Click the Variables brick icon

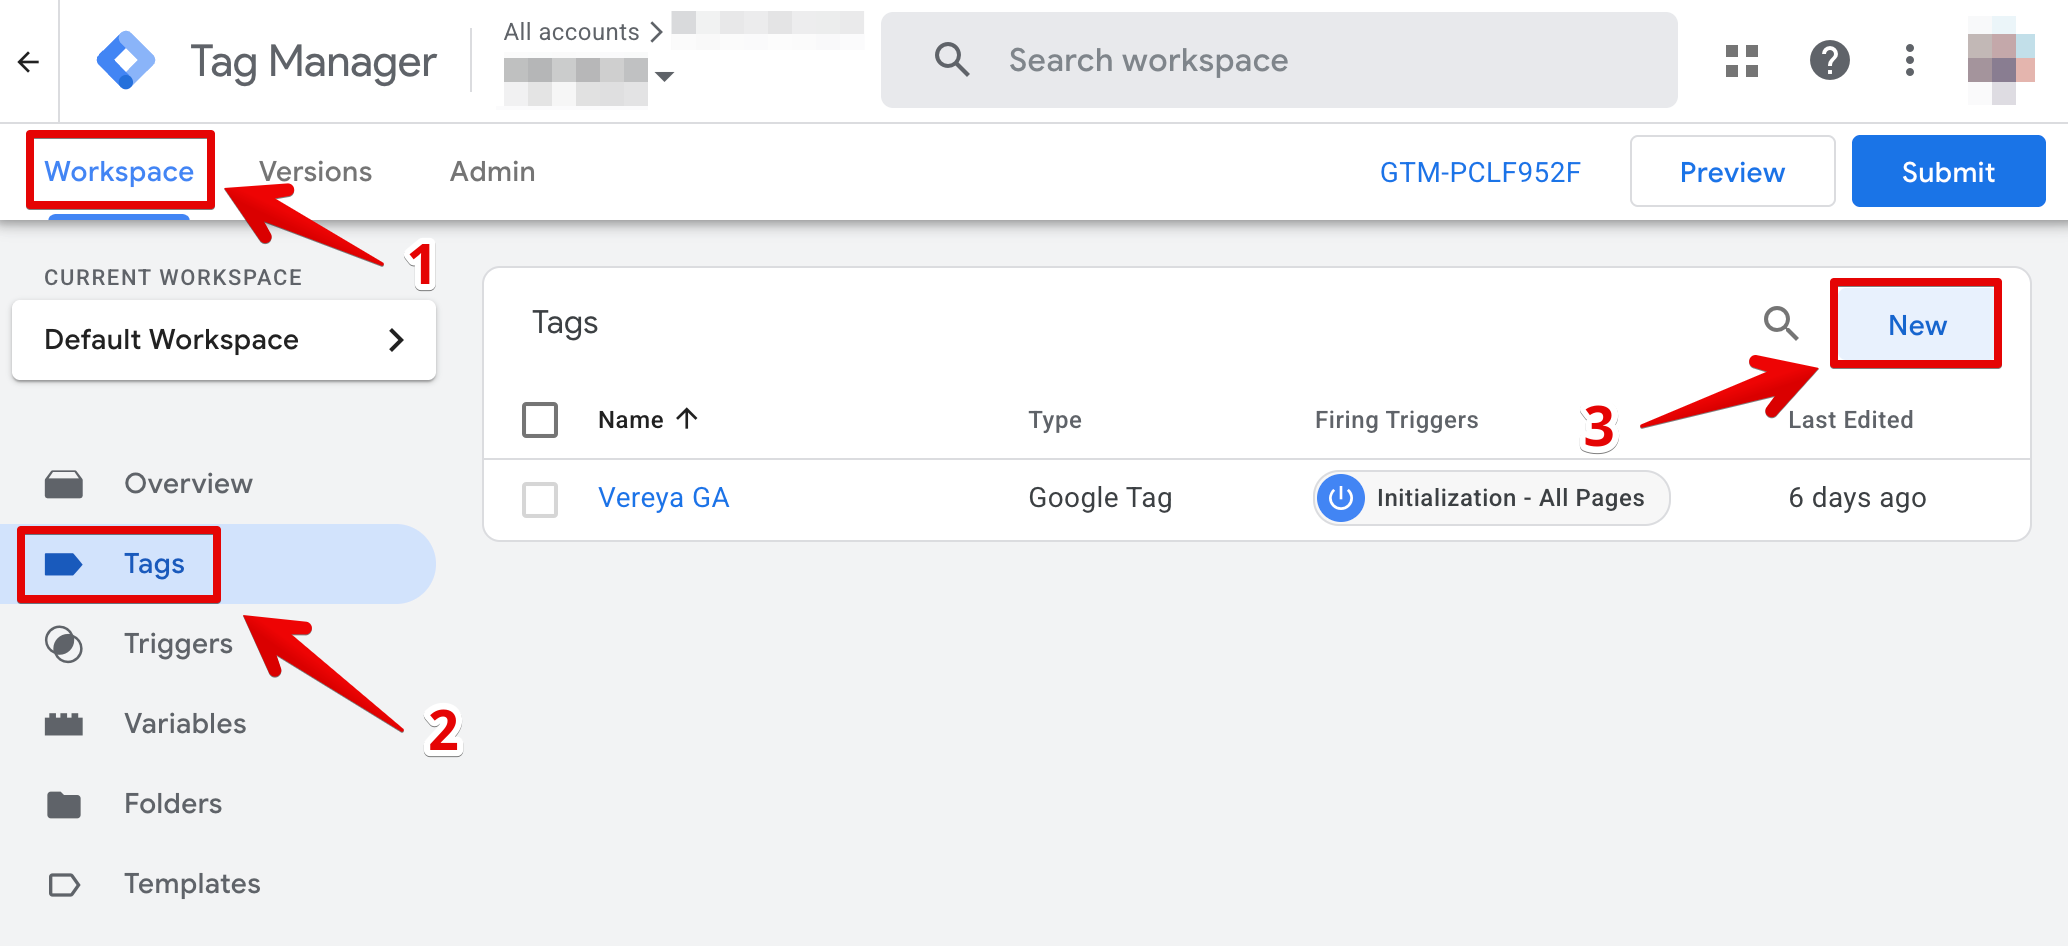[64, 724]
